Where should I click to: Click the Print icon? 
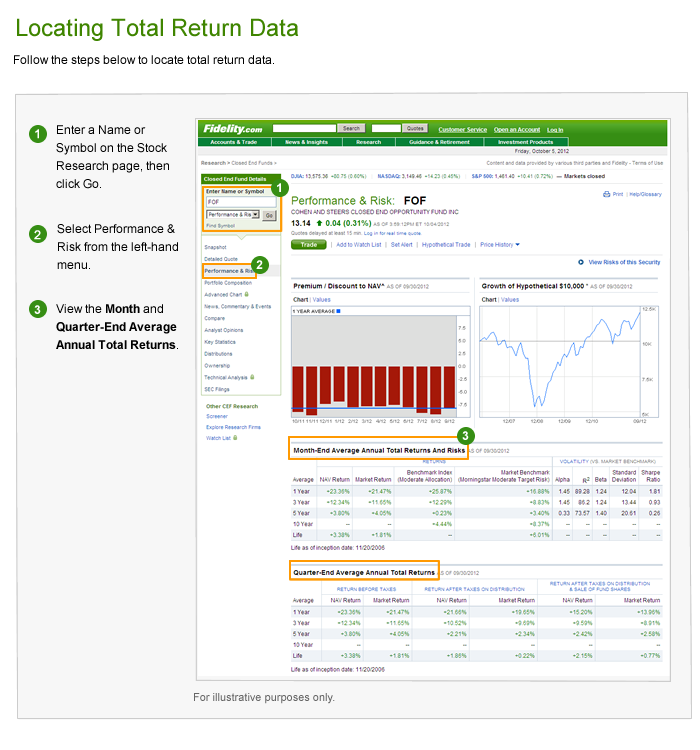point(606,194)
